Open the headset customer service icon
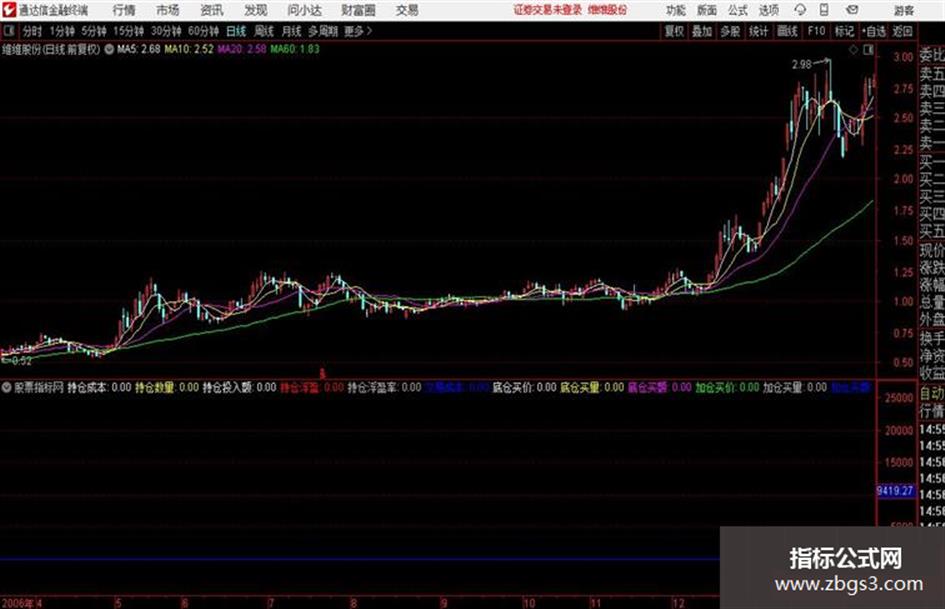 (x=800, y=10)
